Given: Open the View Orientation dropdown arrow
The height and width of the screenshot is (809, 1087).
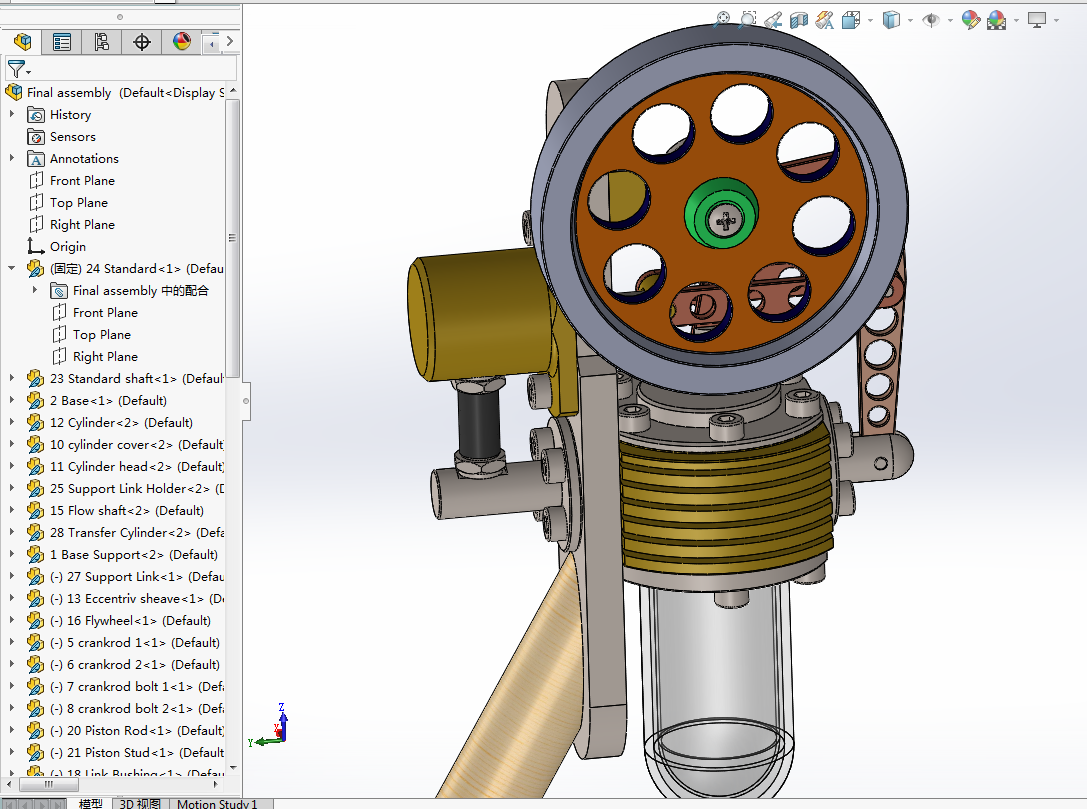Looking at the screenshot, I should click(870, 21).
